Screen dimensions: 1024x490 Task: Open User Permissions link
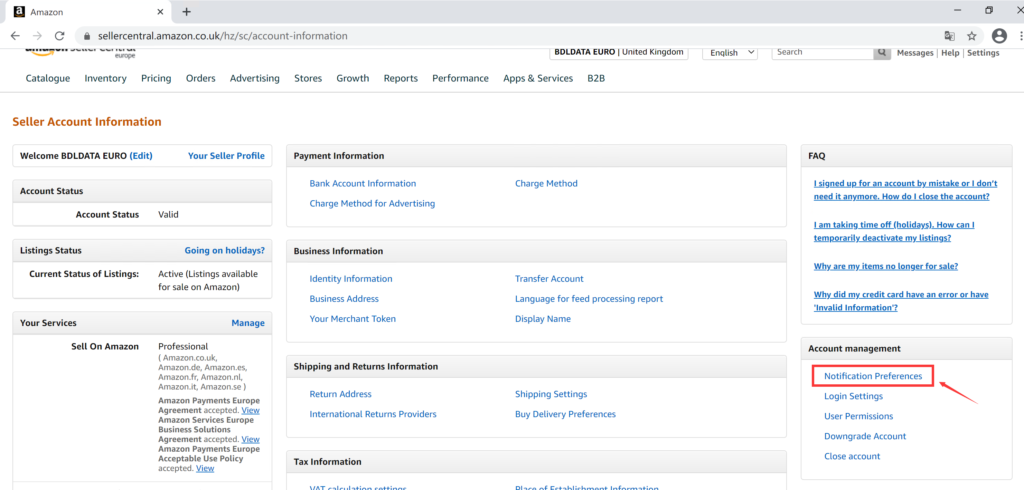point(859,416)
